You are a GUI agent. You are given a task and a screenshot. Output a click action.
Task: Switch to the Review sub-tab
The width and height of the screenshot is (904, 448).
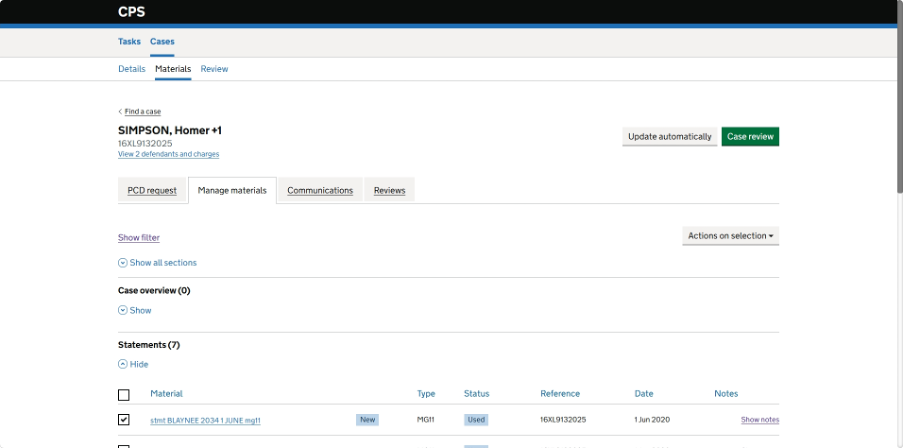coord(214,69)
